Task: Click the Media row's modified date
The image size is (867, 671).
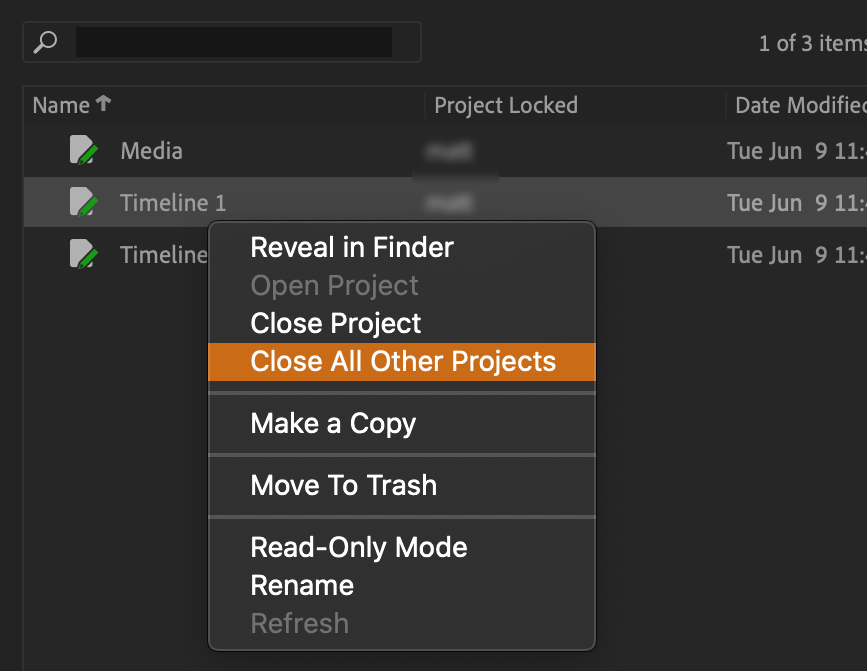Action: (x=794, y=151)
